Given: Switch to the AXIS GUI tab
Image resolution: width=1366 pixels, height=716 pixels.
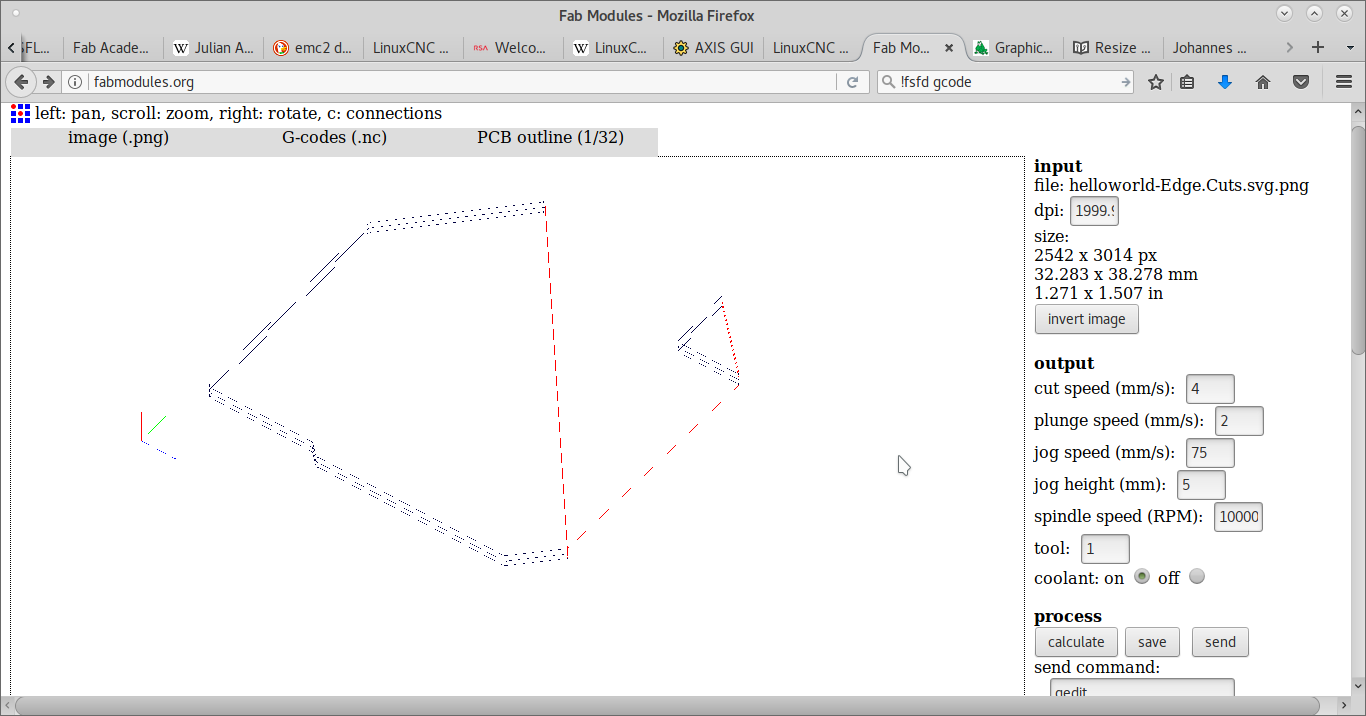Looking at the screenshot, I should (x=713, y=47).
